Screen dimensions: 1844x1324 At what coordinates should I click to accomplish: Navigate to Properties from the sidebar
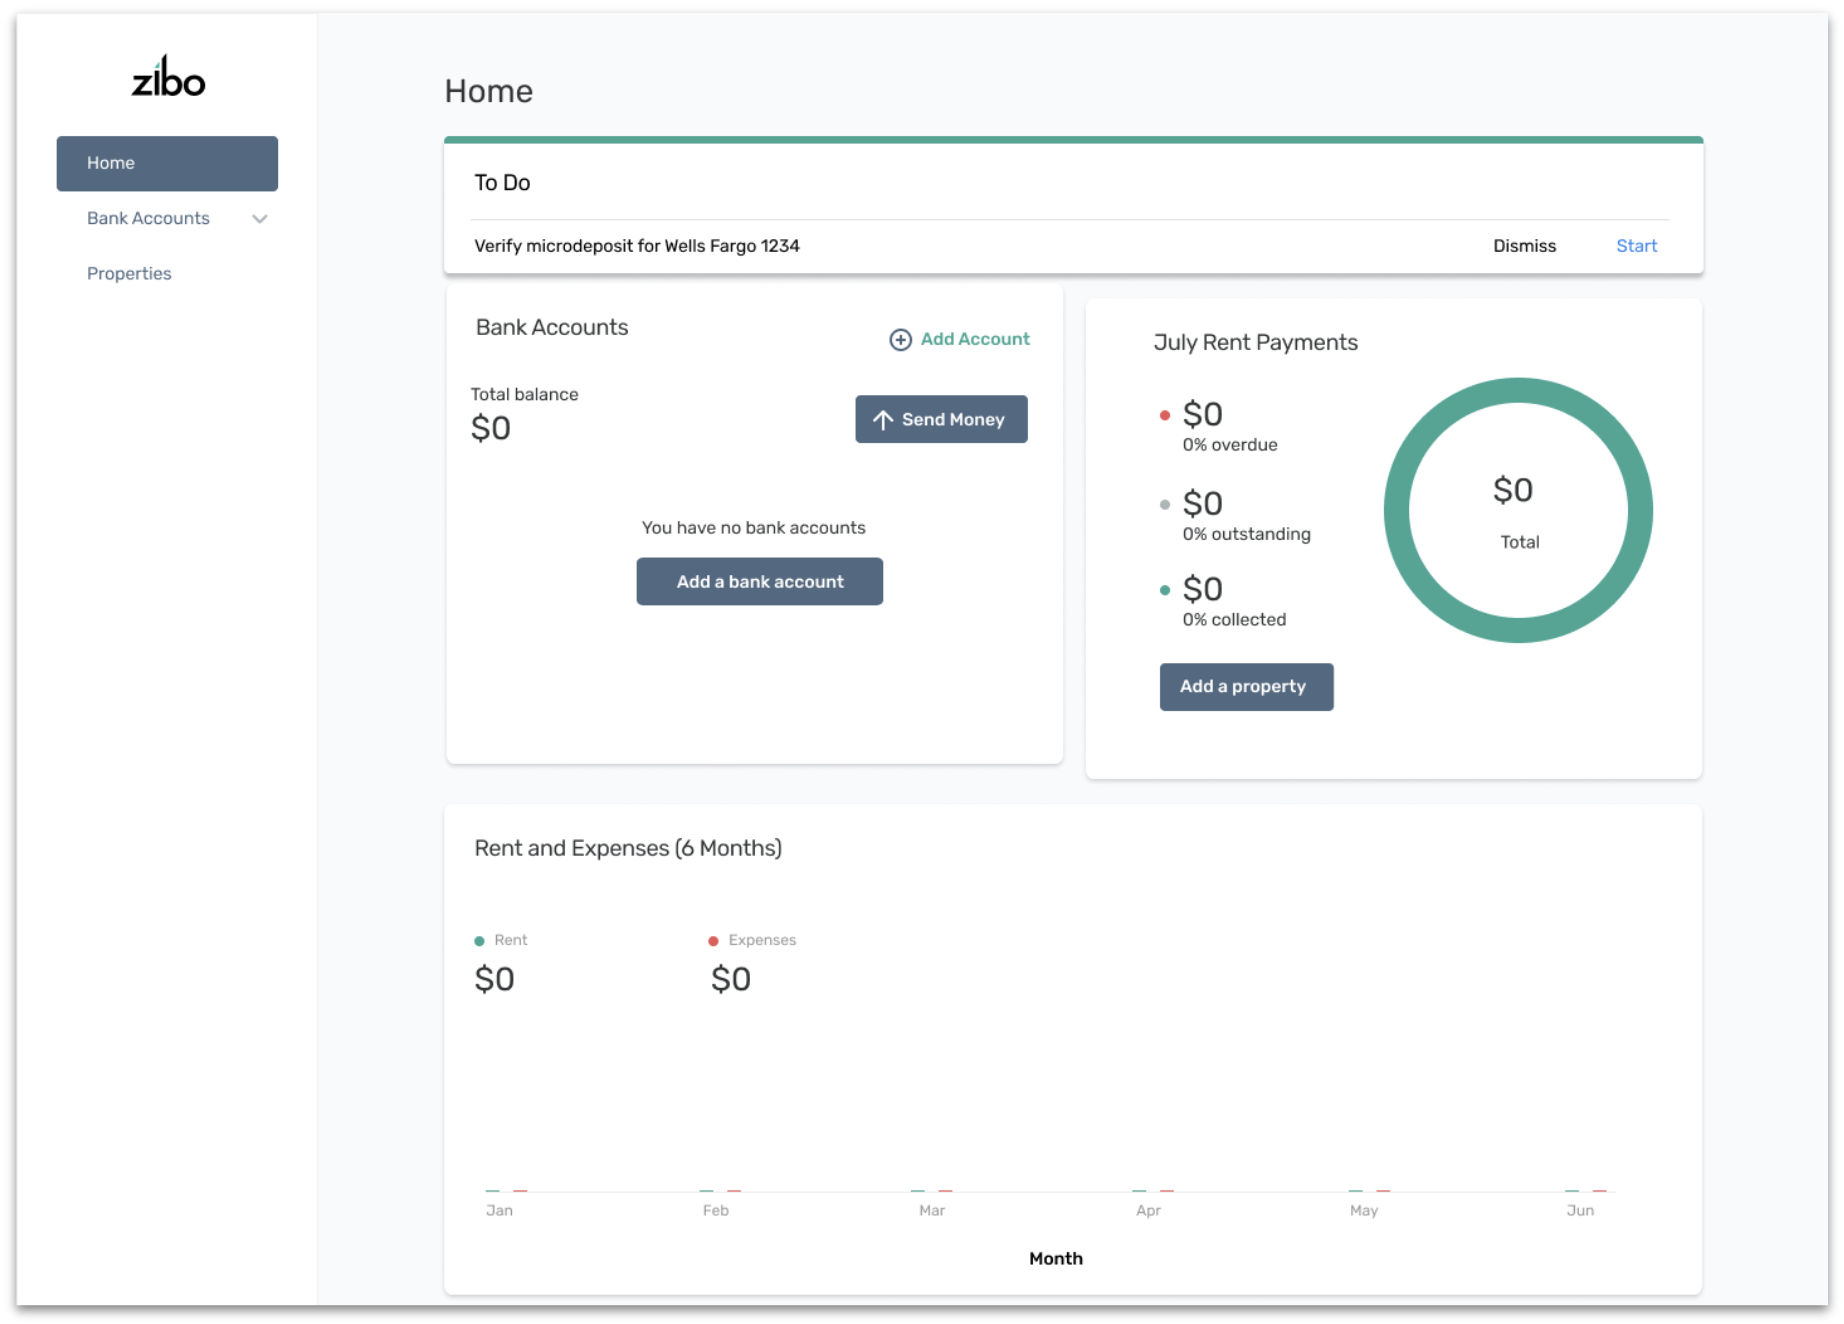(x=129, y=273)
